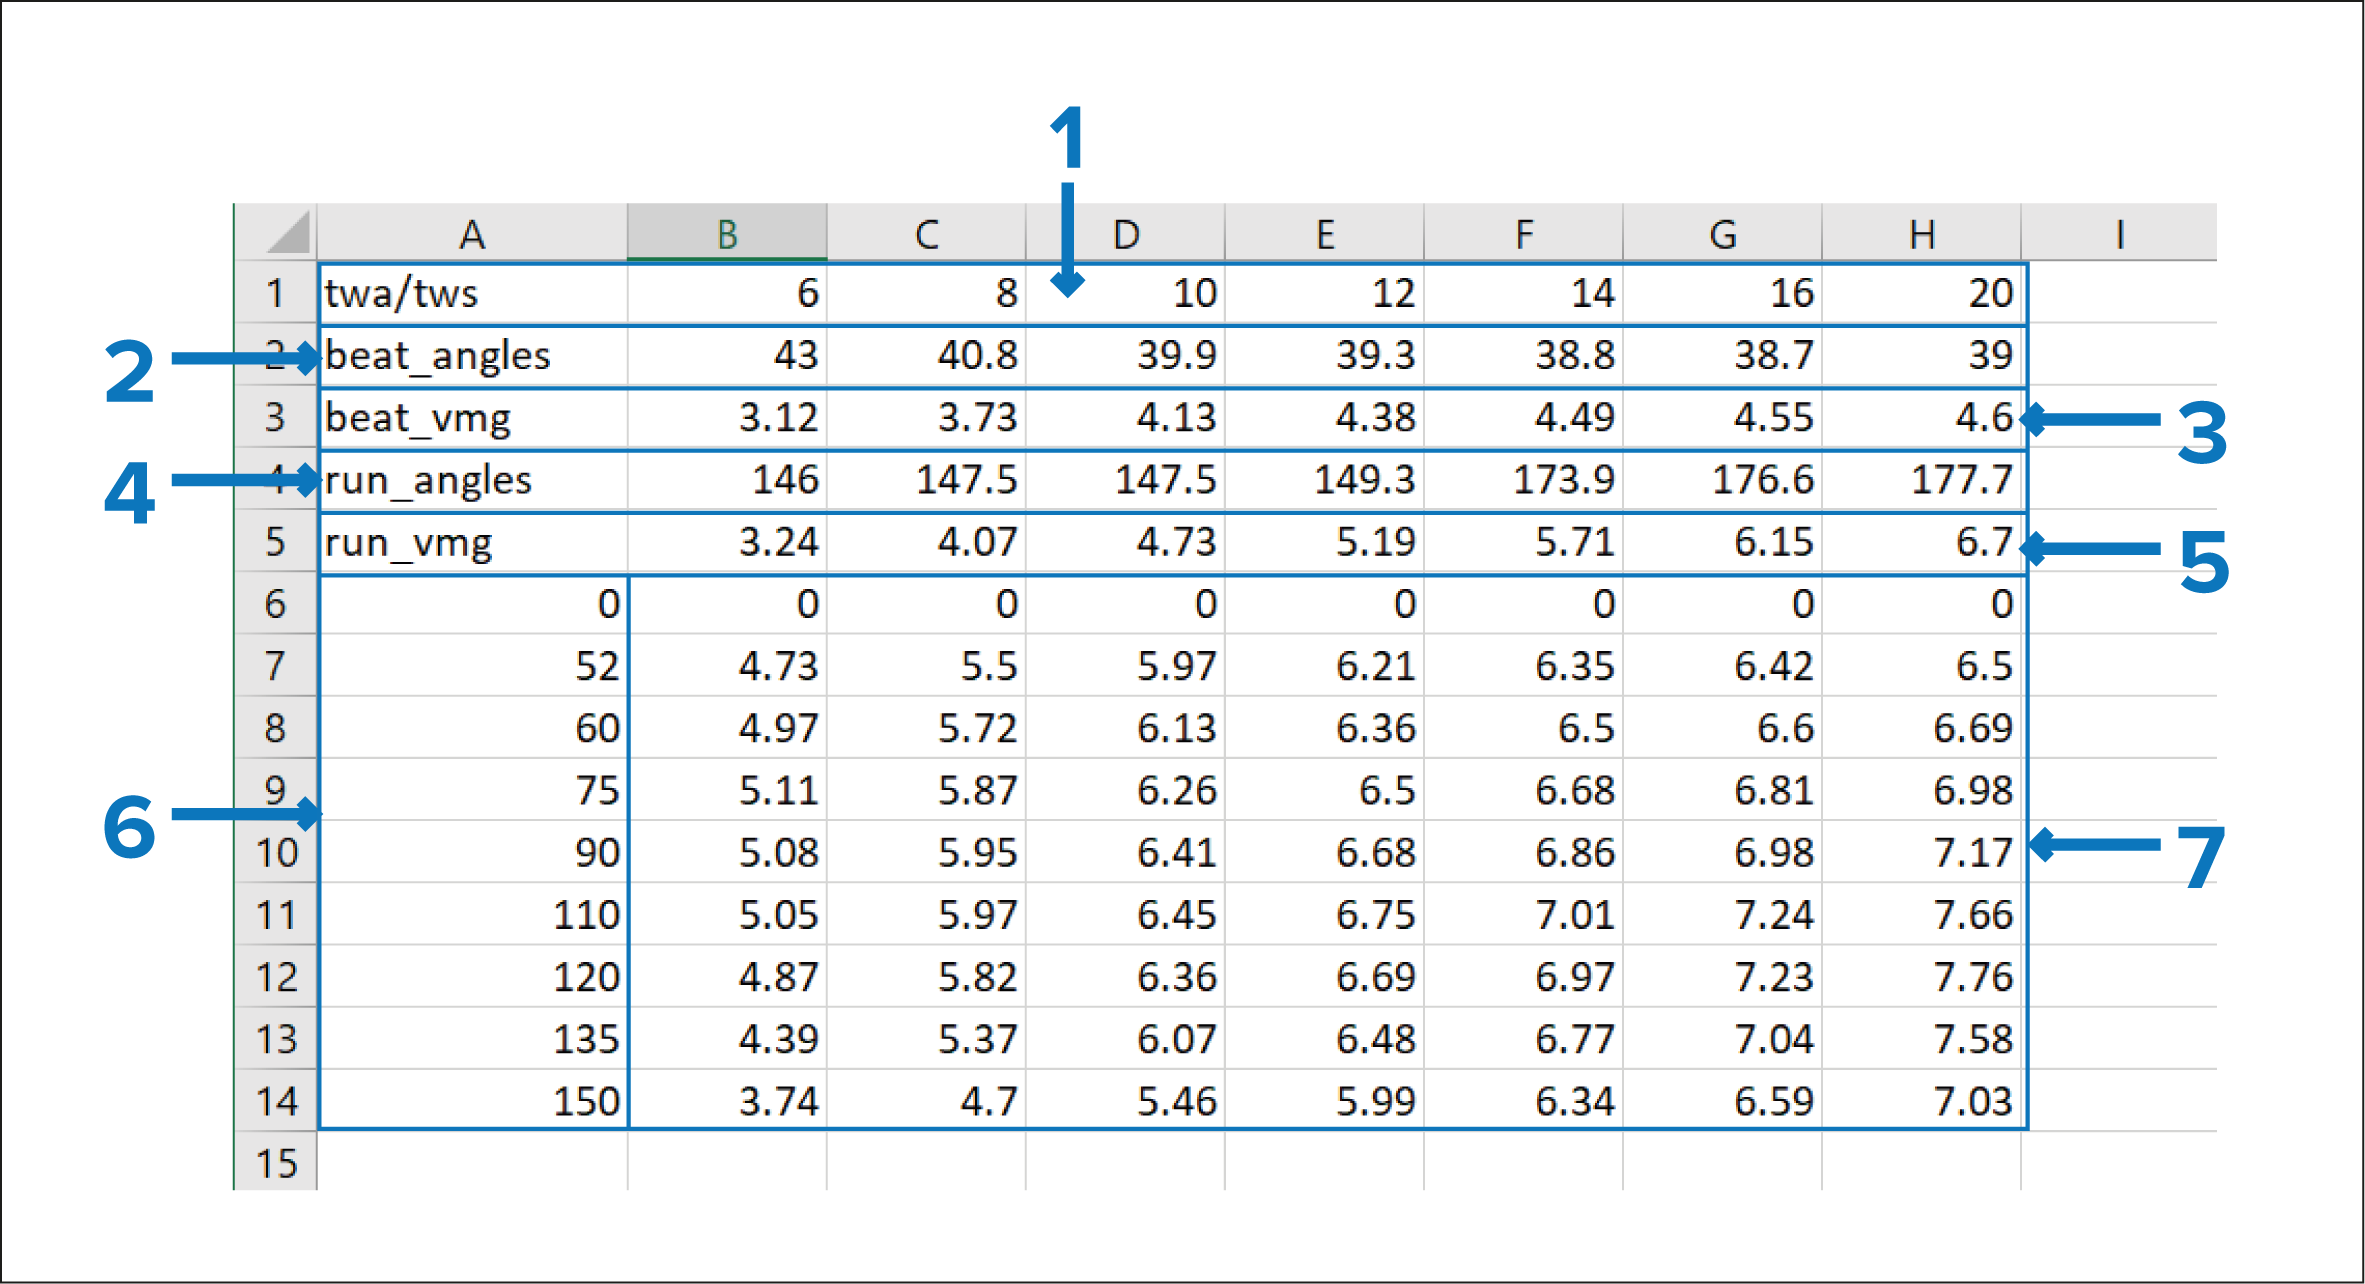Select the cell containing 149.3
Image resolution: width=2365 pixels, height=1284 pixels.
click(1324, 481)
